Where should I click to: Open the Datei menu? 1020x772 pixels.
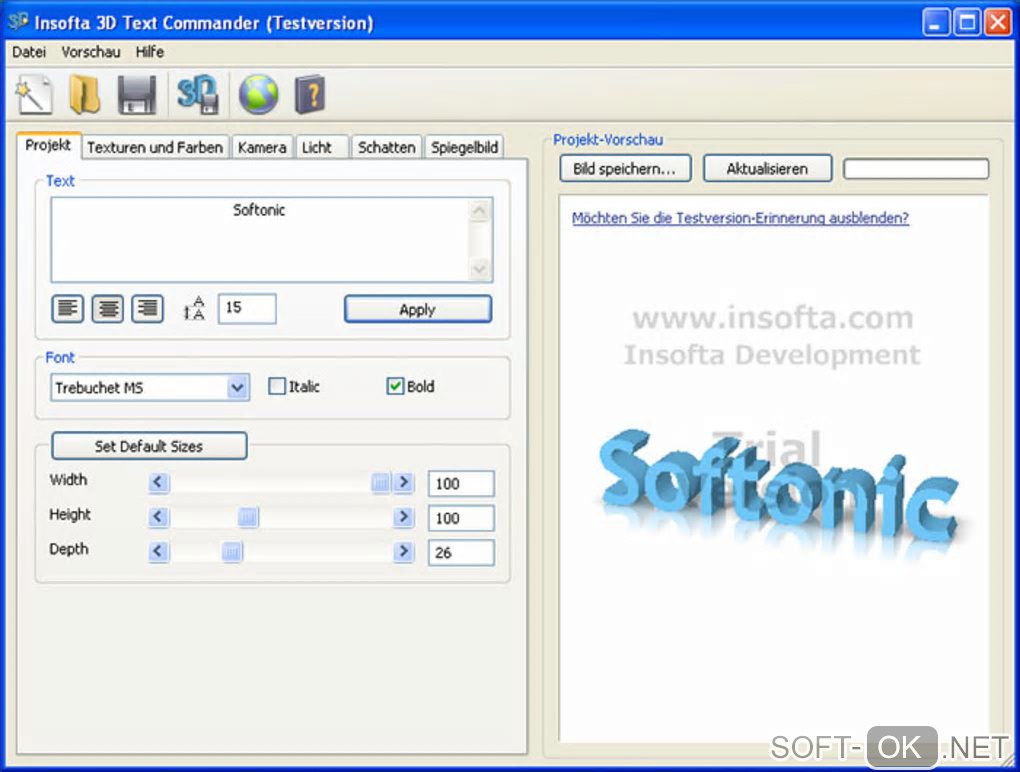coord(29,52)
